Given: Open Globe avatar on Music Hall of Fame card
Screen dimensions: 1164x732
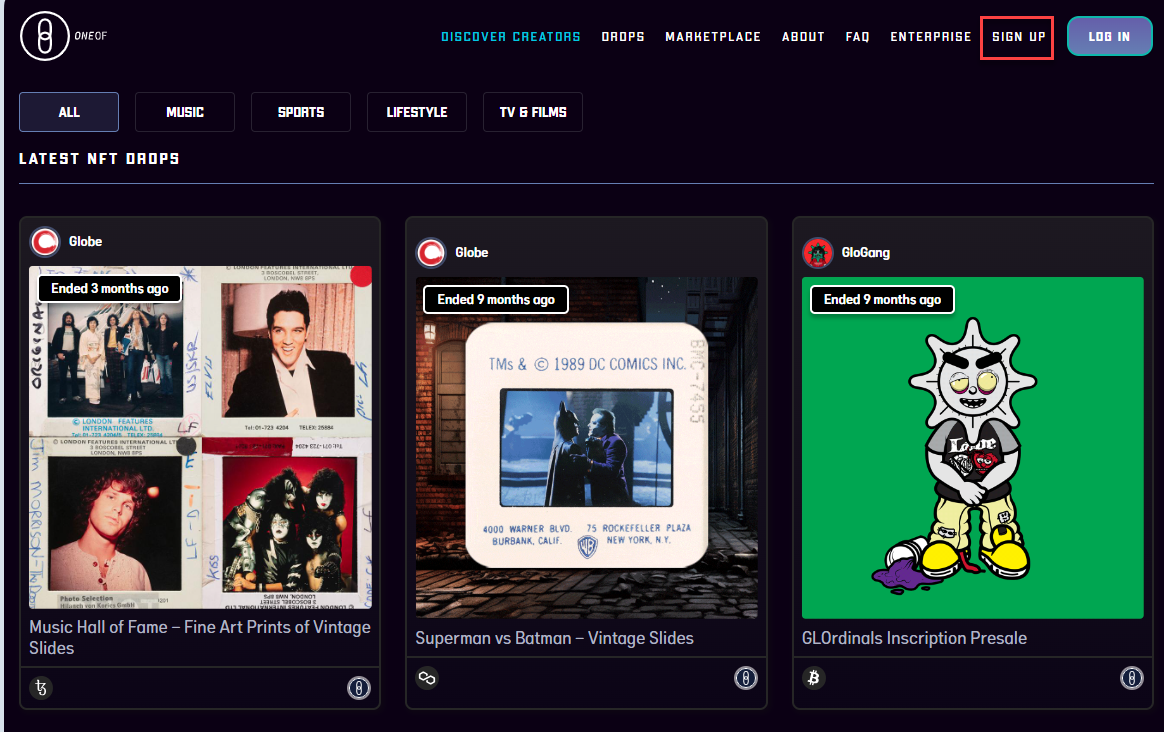Looking at the screenshot, I should pos(45,241).
